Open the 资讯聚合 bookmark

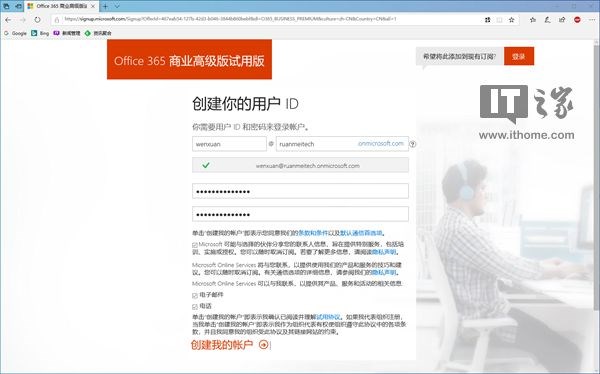pos(98,33)
